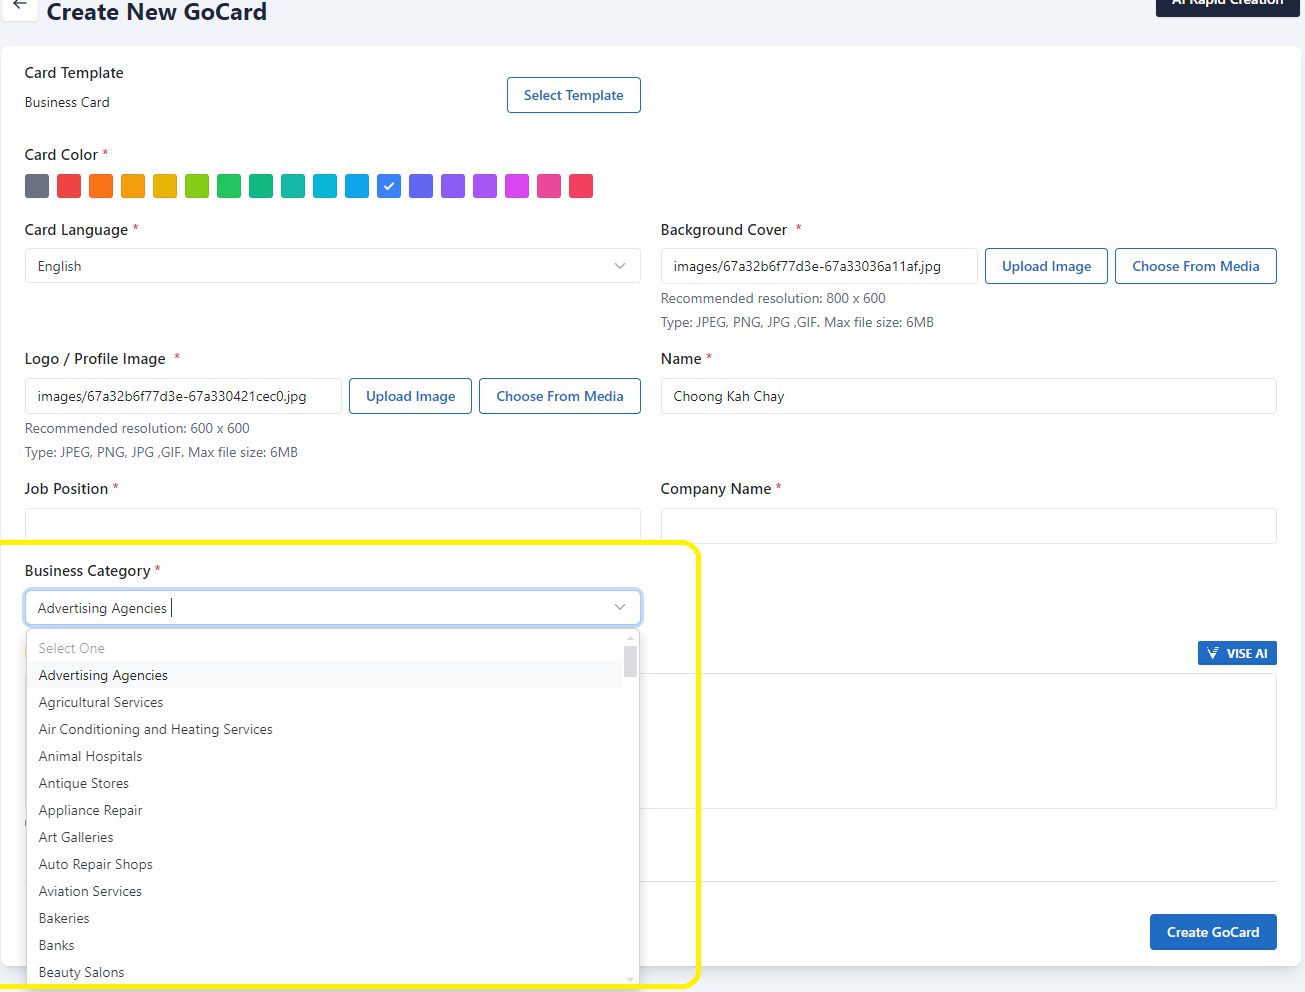1305x992 pixels.
Task: Open the Card Language dropdown
Action: (x=332, y=266)
